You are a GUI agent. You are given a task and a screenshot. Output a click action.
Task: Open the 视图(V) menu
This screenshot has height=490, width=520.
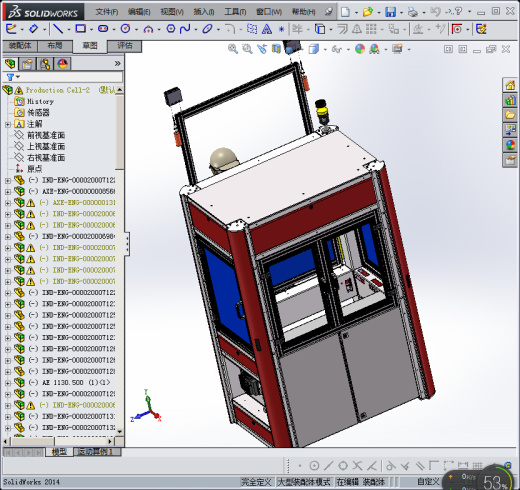click(x=172, y=12)
